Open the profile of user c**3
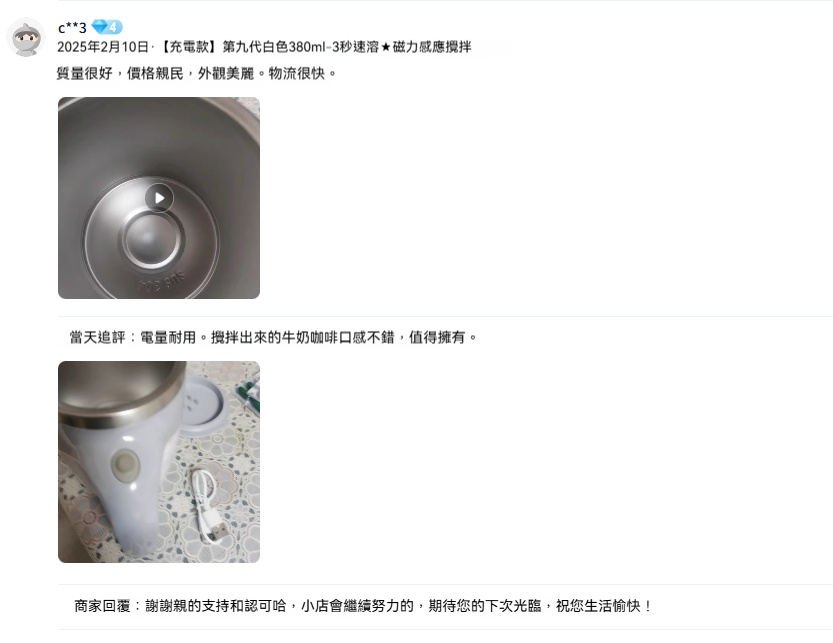This screenshot has height=643, width=833. (x=72, y=28)
